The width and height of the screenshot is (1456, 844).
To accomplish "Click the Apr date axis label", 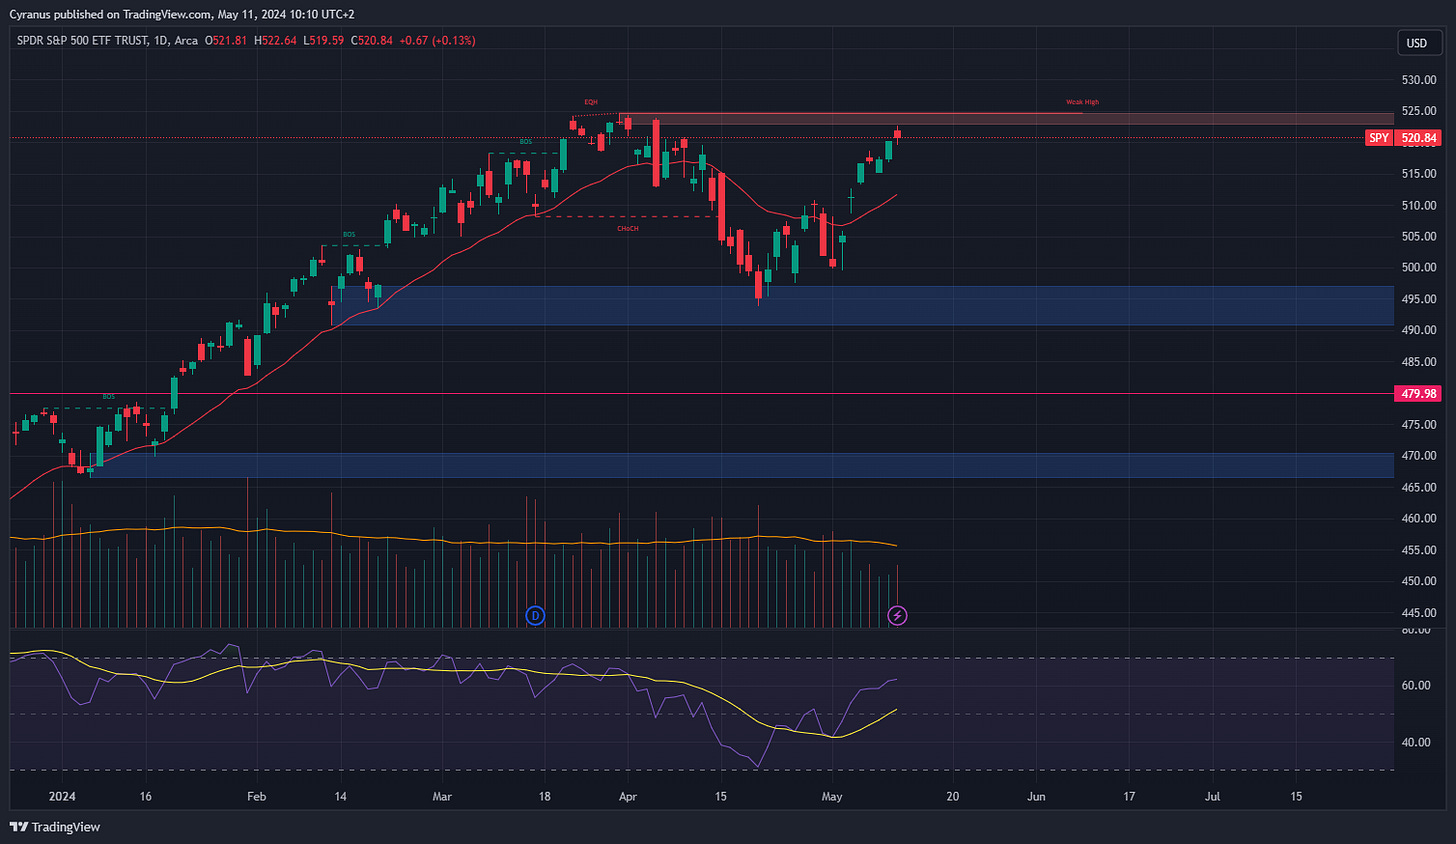I will coord(628,797).
